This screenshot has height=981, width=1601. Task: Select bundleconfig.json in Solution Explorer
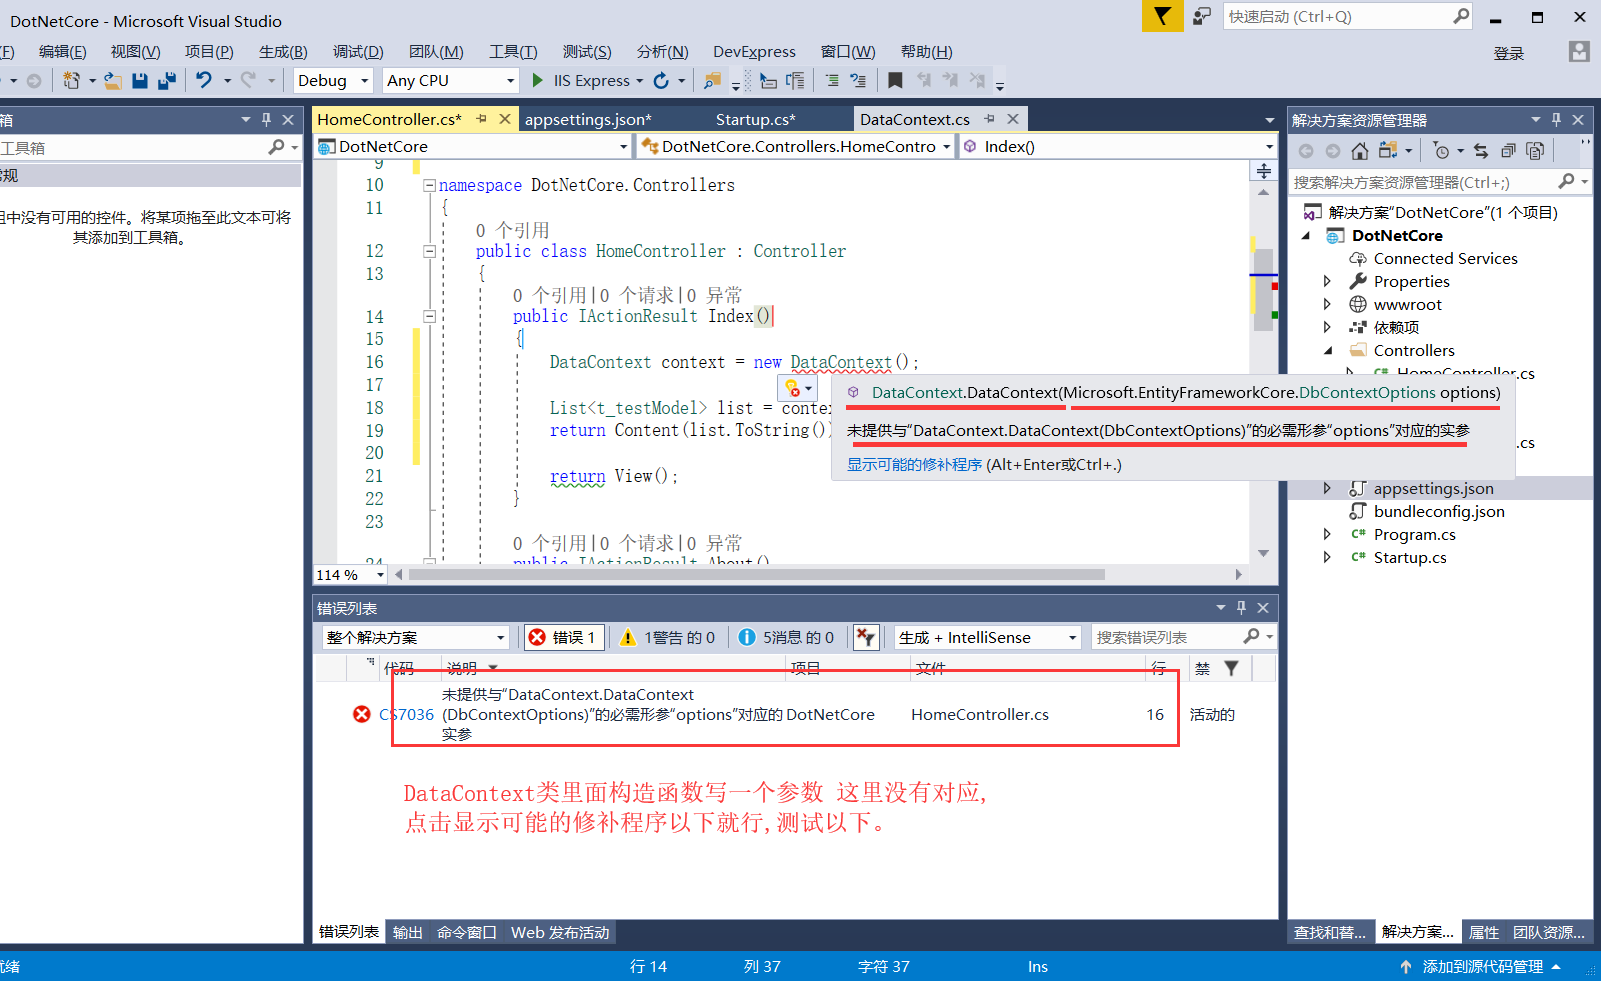[1439, 511]
